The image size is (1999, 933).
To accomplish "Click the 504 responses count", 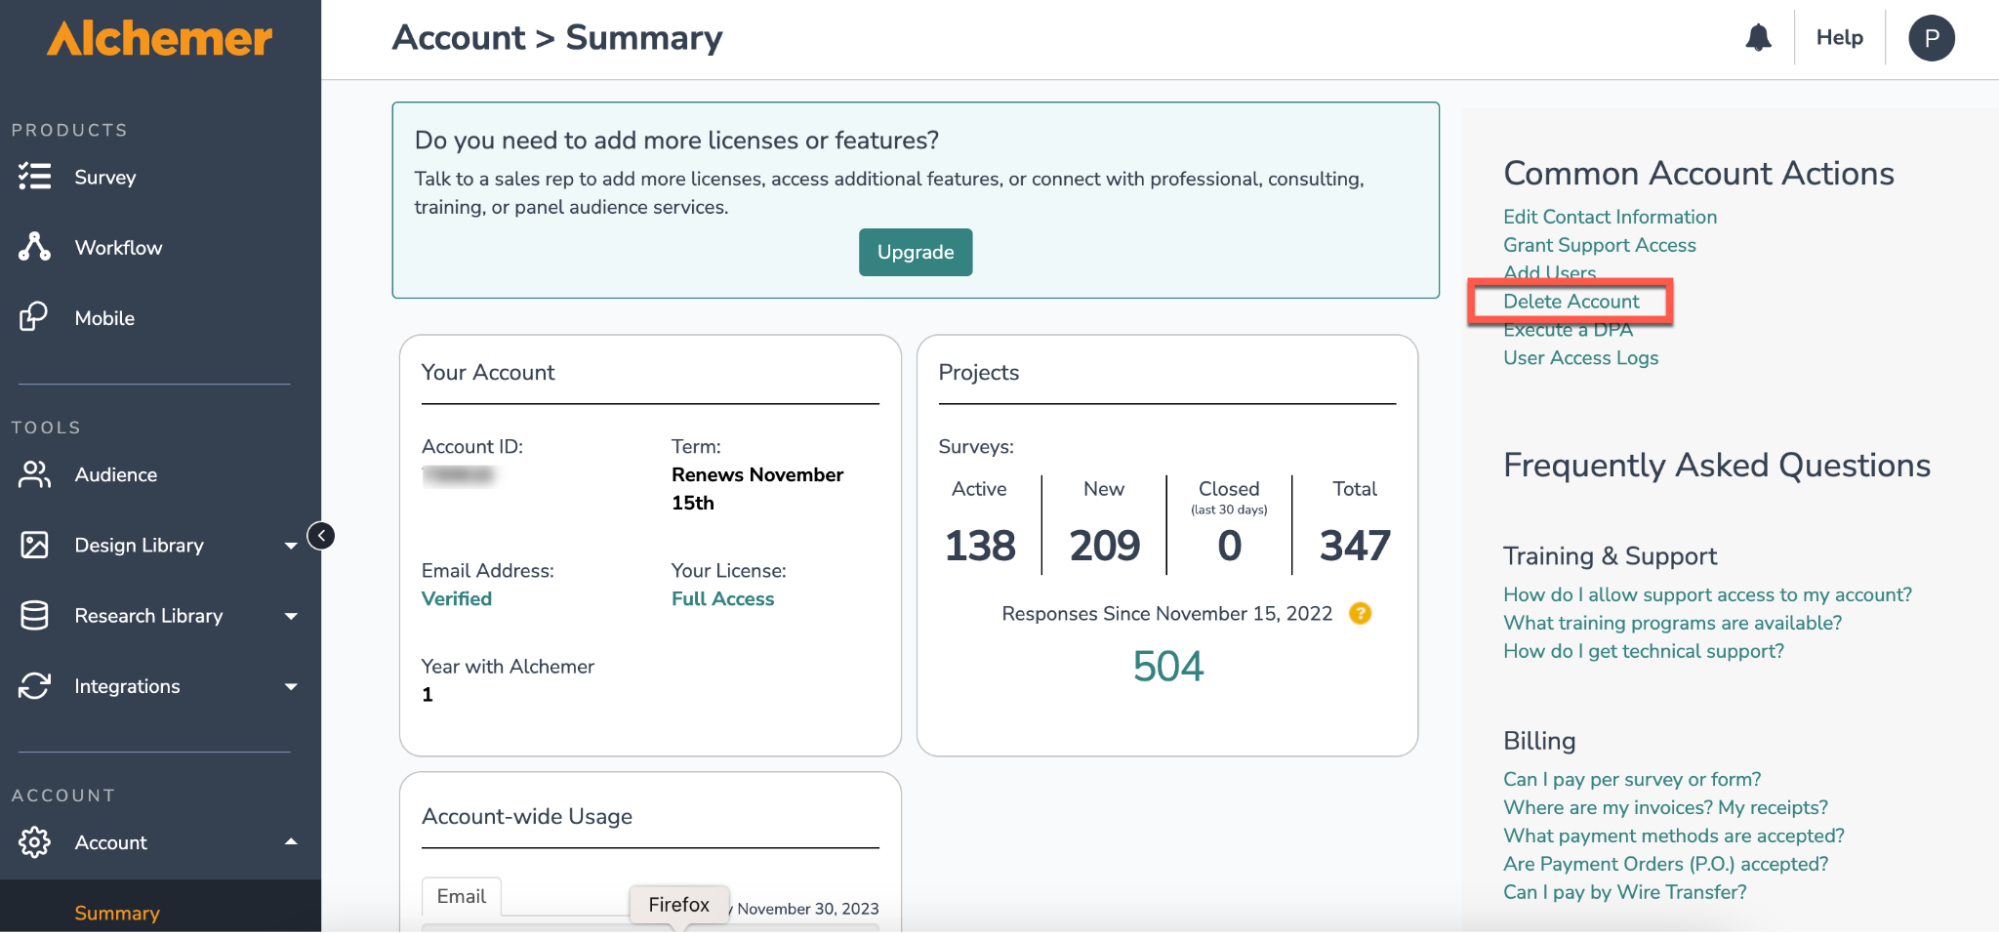I will [x=1168, y=667].
